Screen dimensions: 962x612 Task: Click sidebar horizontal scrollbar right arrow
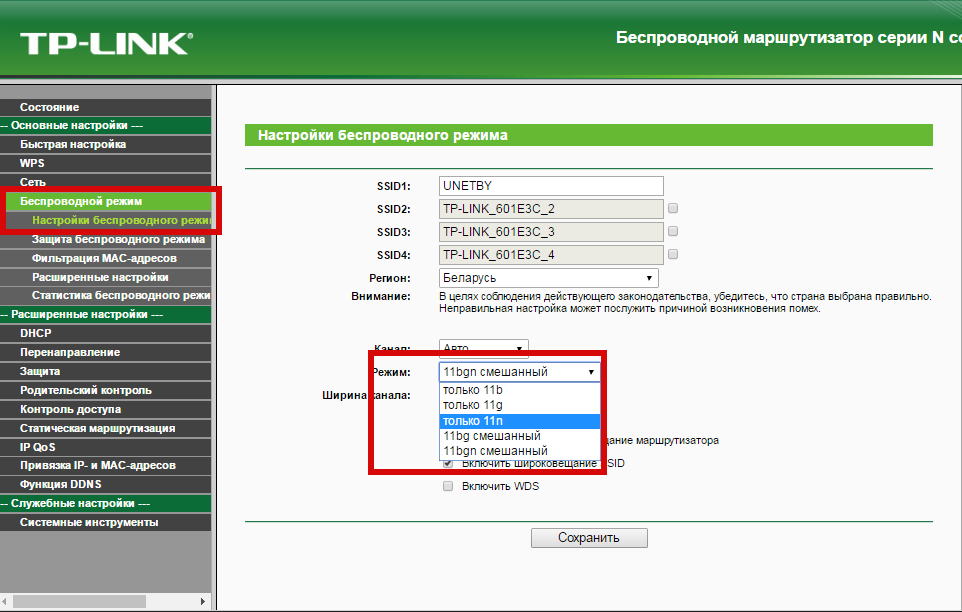[203, 602]
